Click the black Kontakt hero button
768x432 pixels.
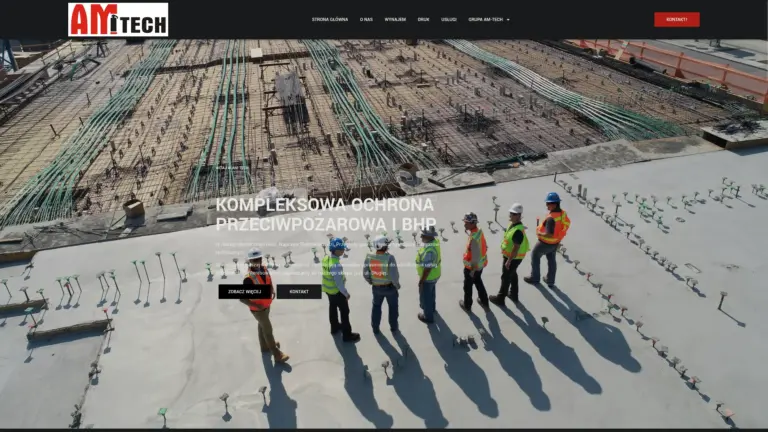tap(299, 291)
